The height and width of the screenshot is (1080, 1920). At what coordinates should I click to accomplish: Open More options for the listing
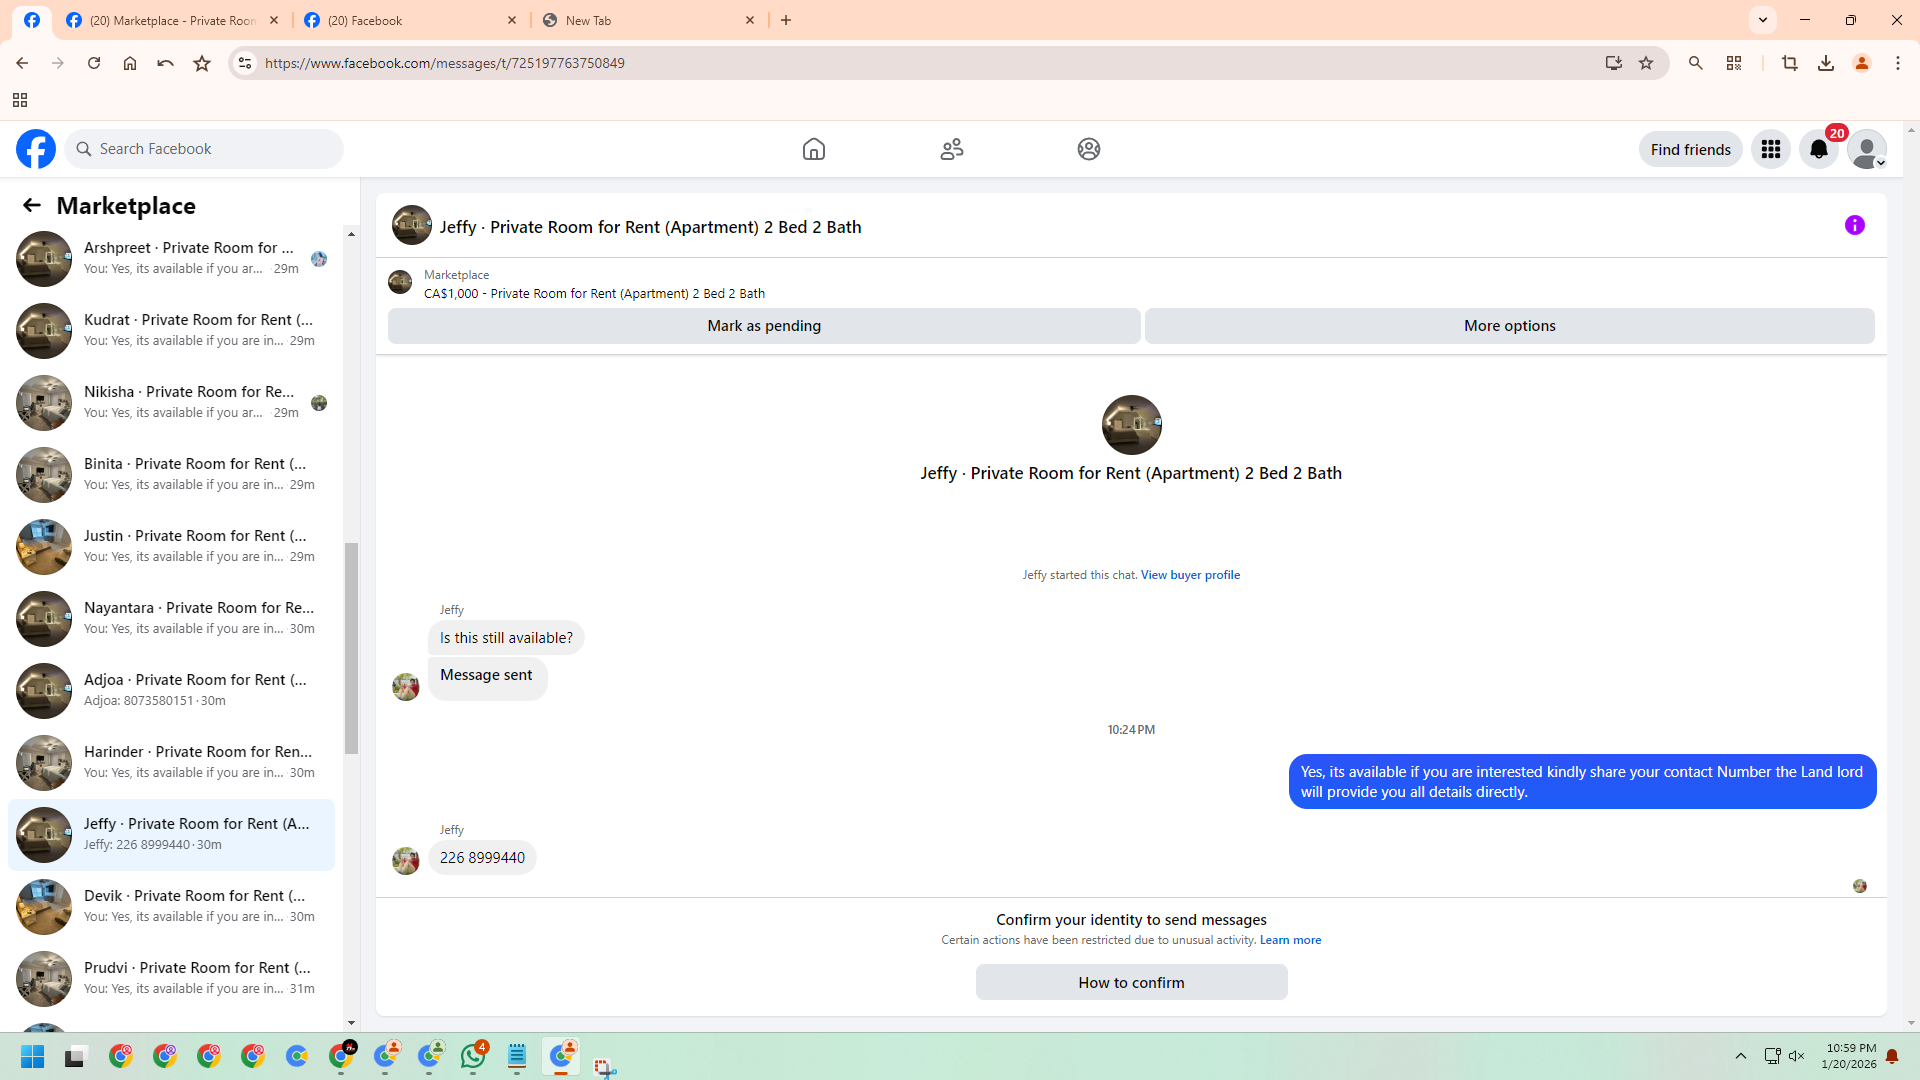1510,326
